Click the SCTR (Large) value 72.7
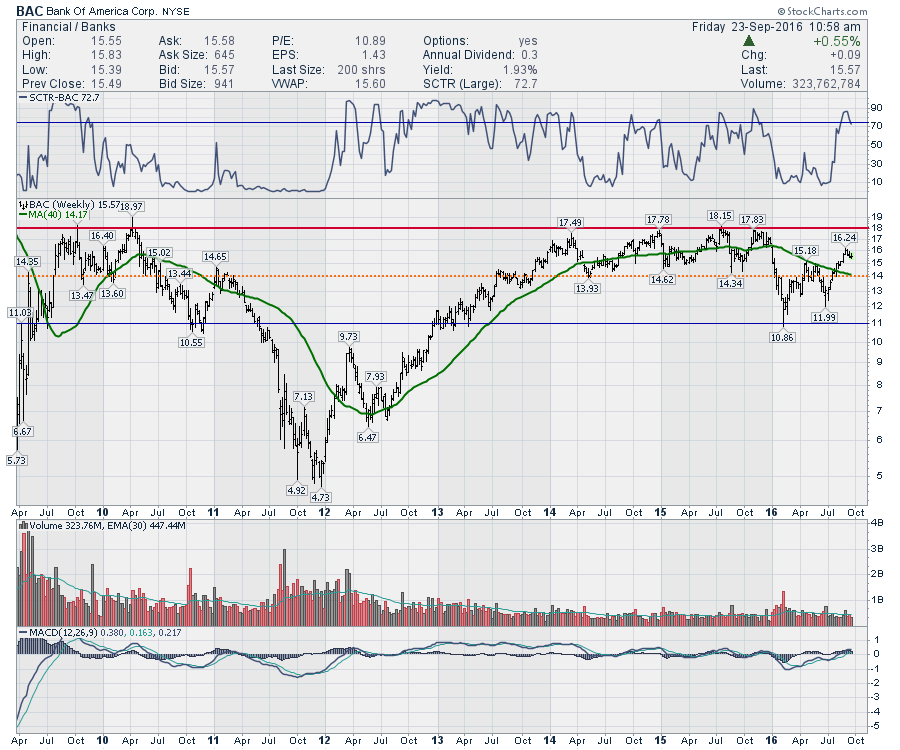900x750 pixels. click(526, 84)
